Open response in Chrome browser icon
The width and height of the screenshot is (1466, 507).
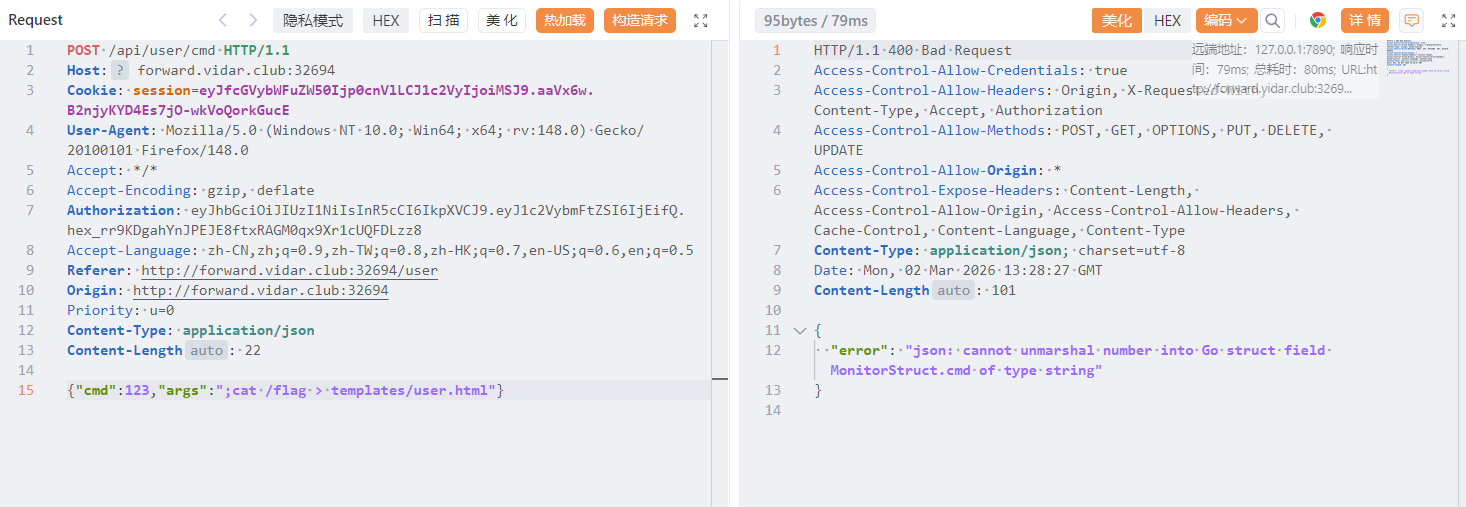coord(1318,20)
